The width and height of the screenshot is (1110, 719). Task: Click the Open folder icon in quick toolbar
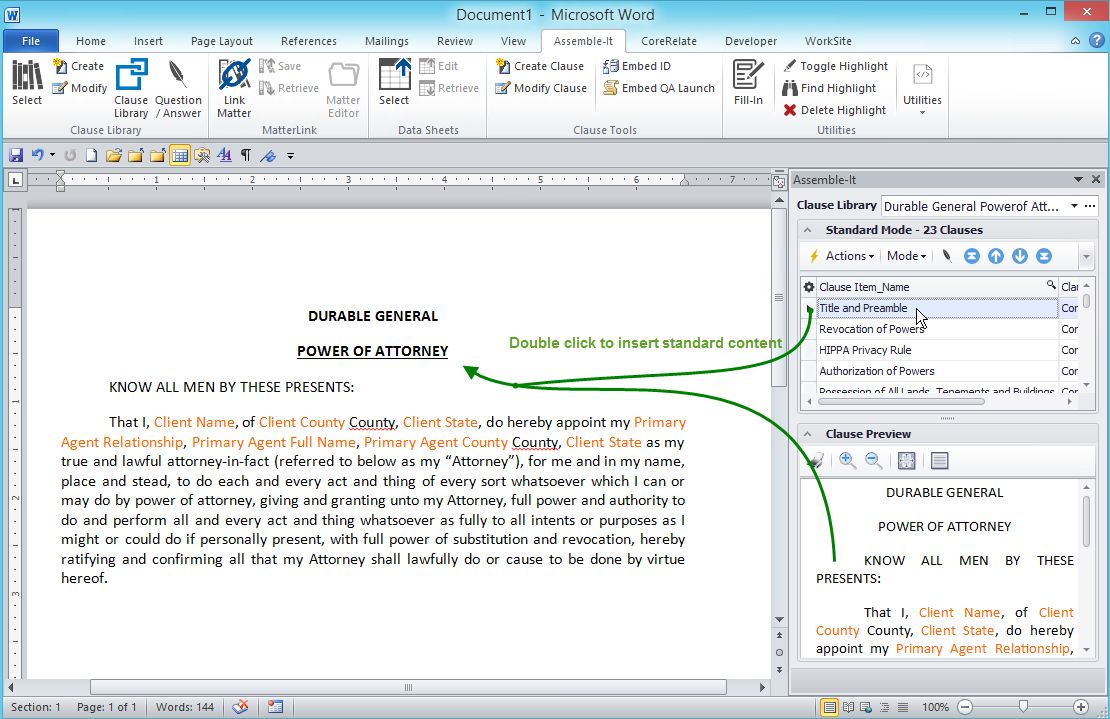click(x=113, y=155)
